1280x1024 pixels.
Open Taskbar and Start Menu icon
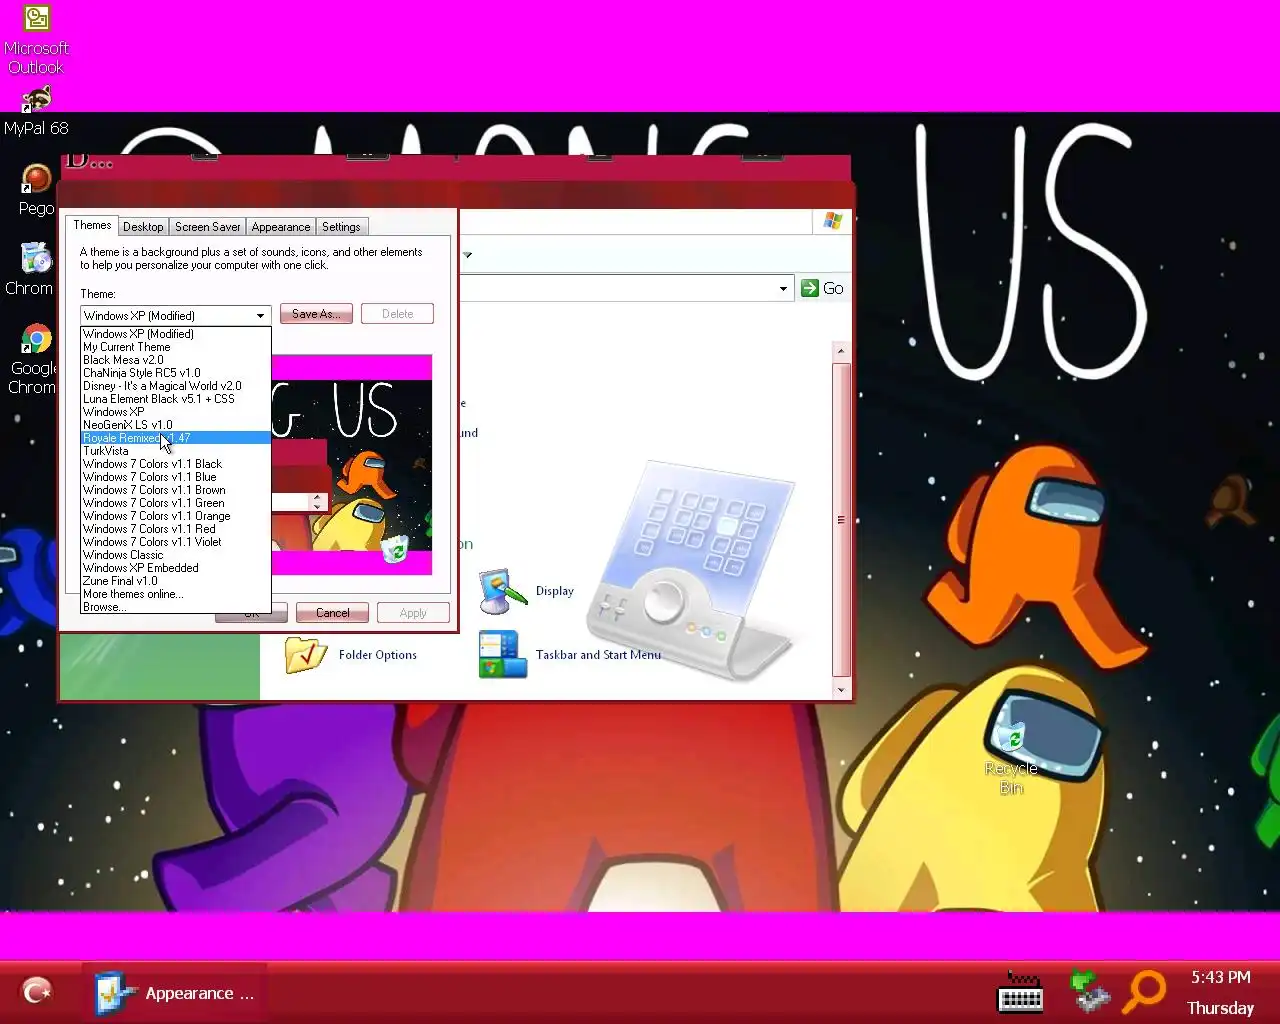click(570, 655)
